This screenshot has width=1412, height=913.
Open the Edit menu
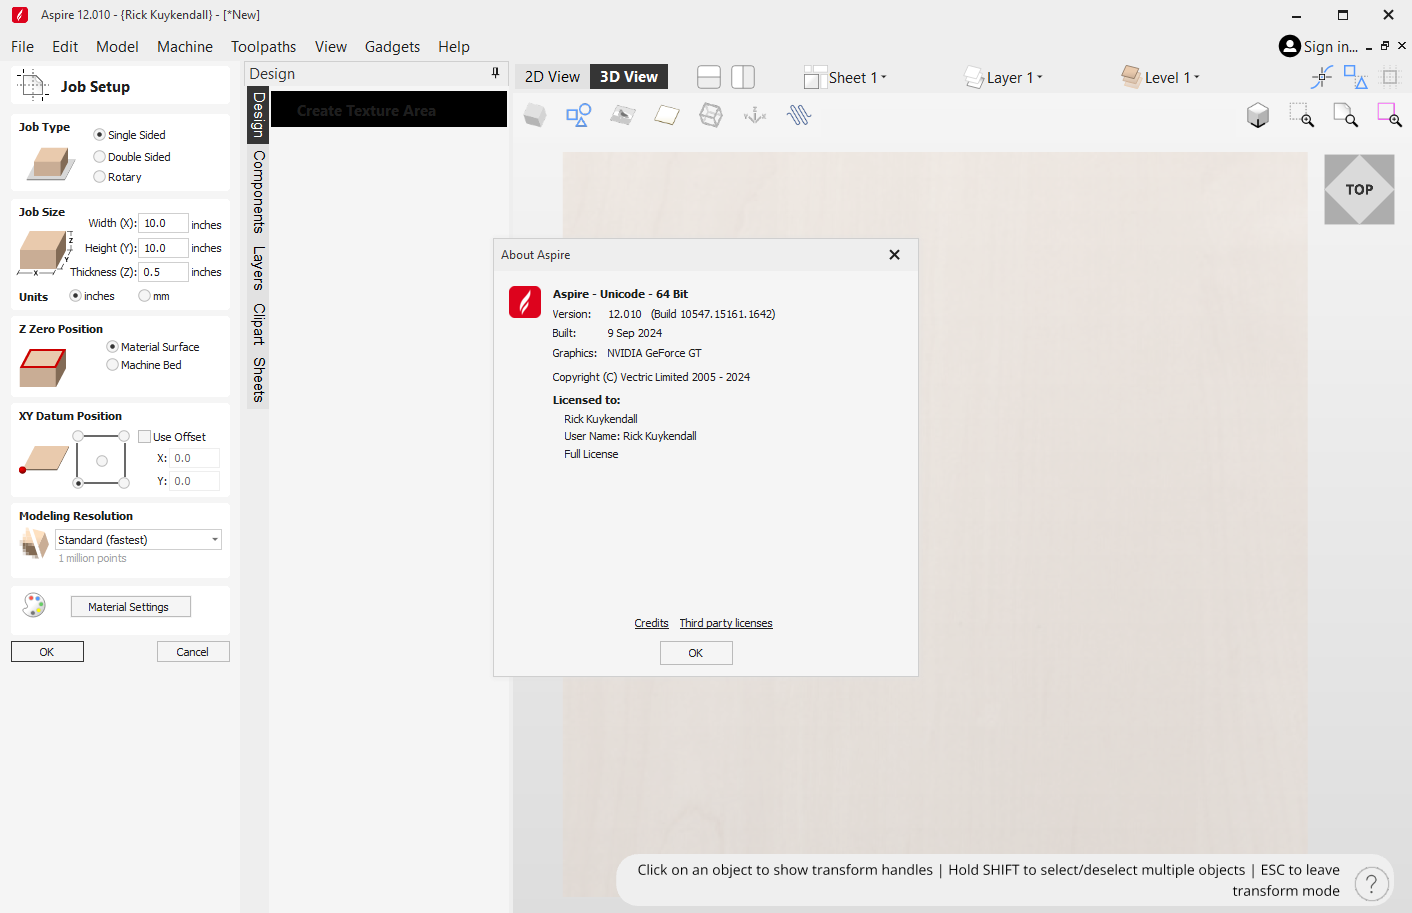pos(65,47)
